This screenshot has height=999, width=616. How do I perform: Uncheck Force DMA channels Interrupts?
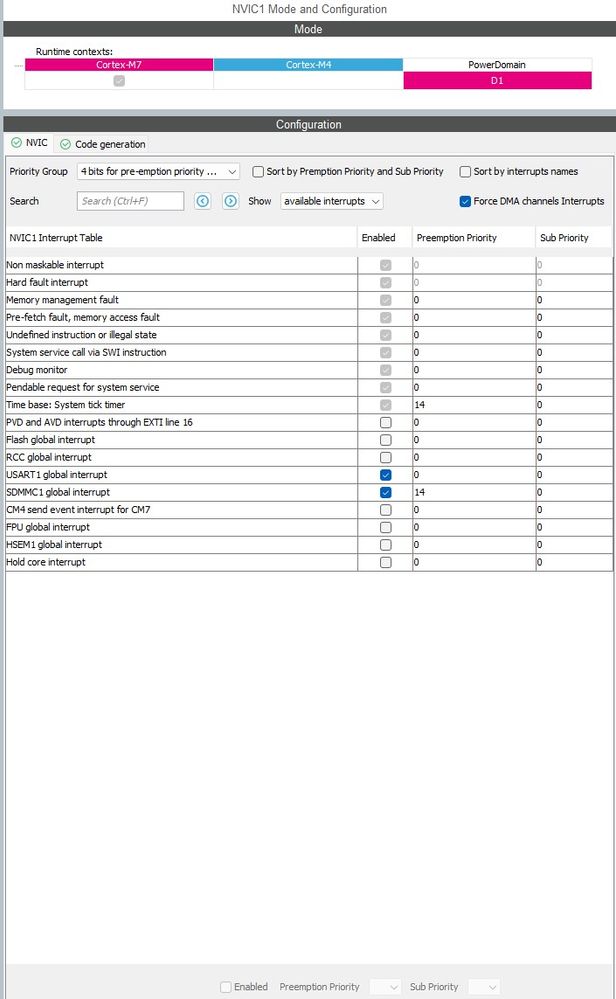coord(465,201)
